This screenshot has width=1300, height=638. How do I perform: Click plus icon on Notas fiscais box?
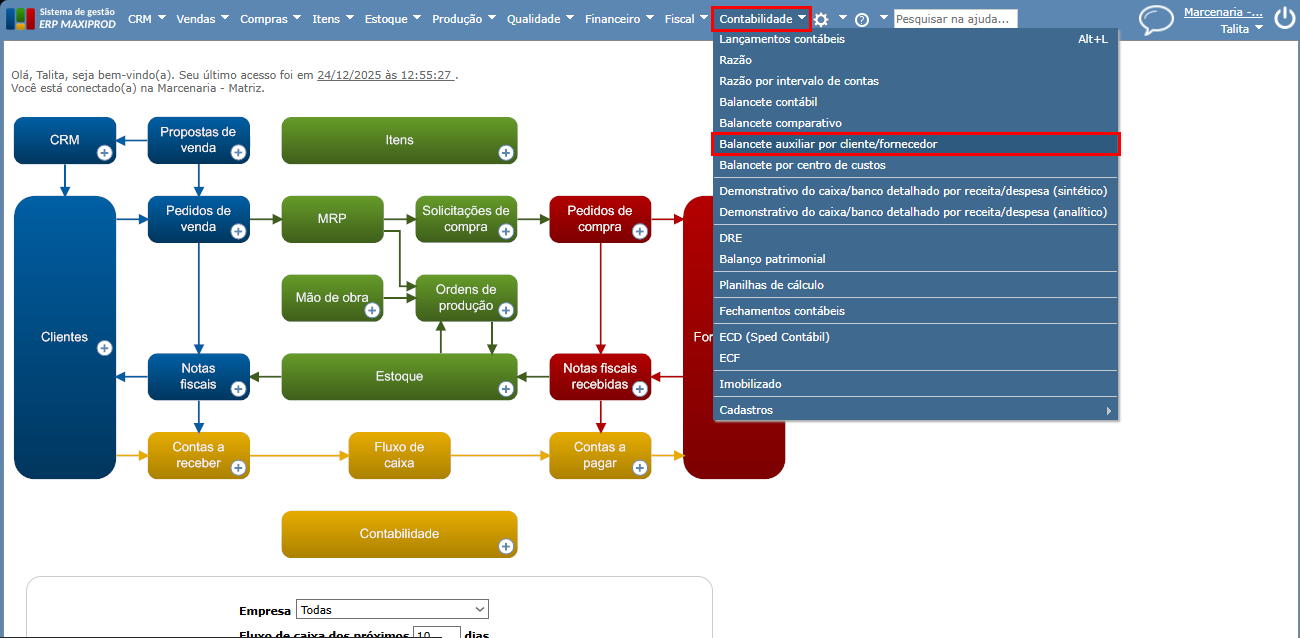(238, 388)
